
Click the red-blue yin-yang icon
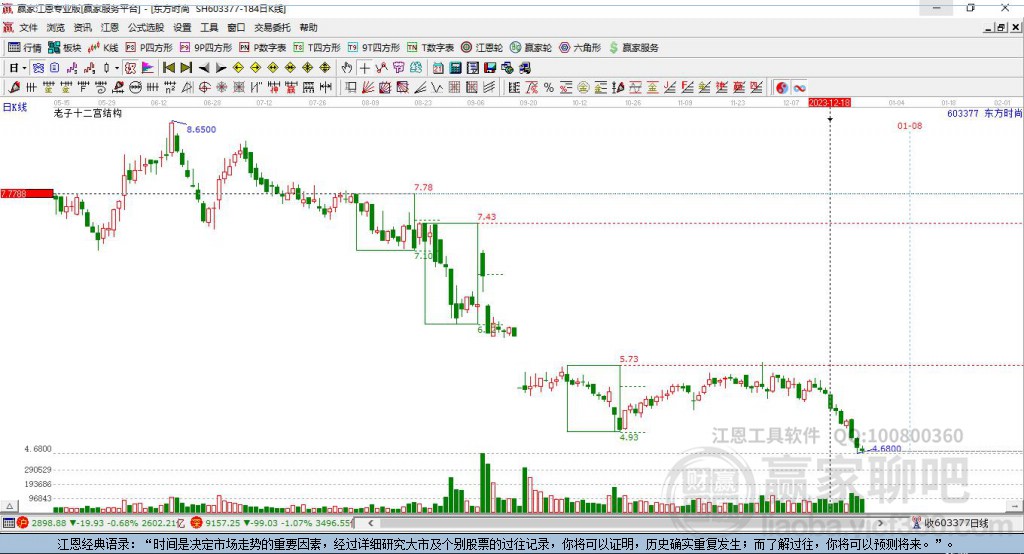pos(782,88)
